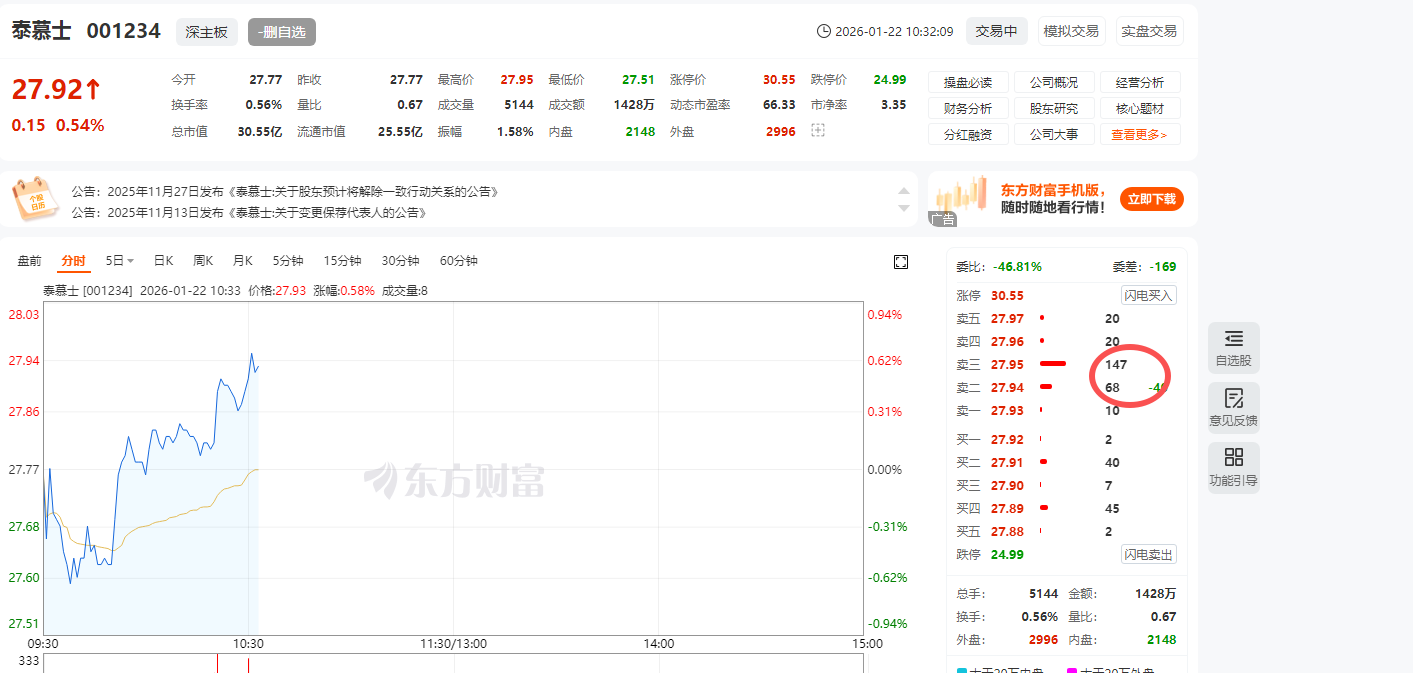Switch to the 日K chart tab

point(163,261)
